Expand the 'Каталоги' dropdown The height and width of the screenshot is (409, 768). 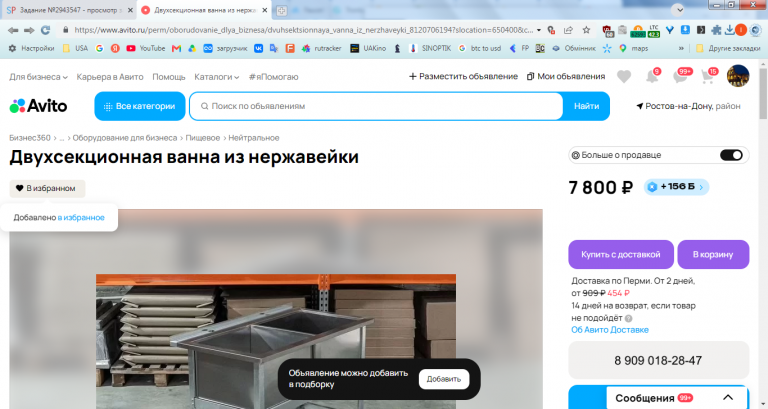point(216,77)
